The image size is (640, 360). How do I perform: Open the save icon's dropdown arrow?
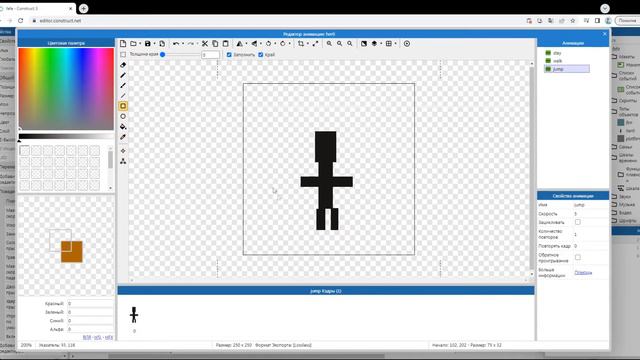[154, 44]
